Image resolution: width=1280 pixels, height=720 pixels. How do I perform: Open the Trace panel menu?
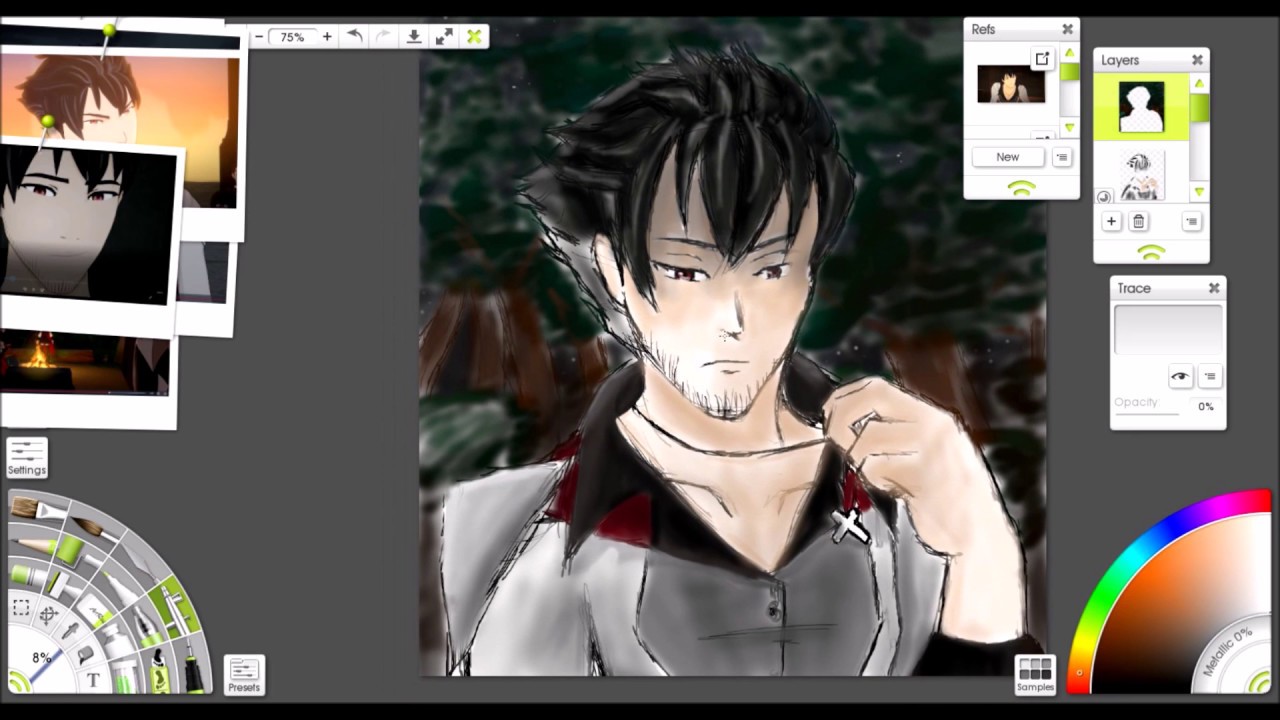[1210, 376]
